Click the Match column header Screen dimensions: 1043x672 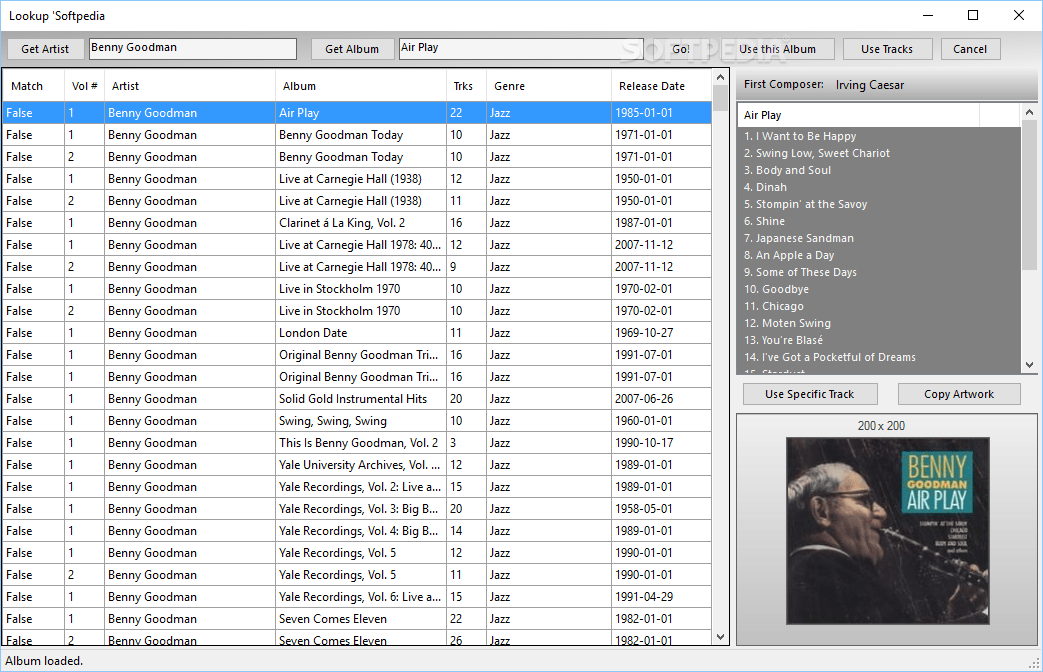pos(28,85)
